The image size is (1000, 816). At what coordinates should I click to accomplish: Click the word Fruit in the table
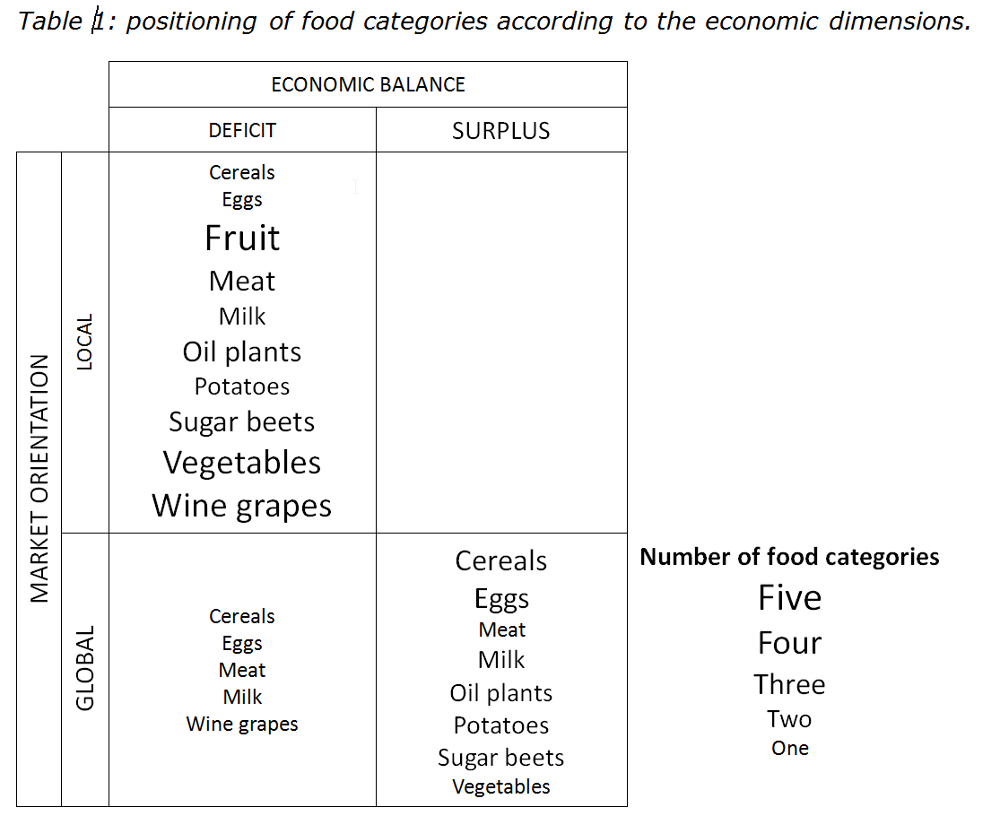[242, 238]
